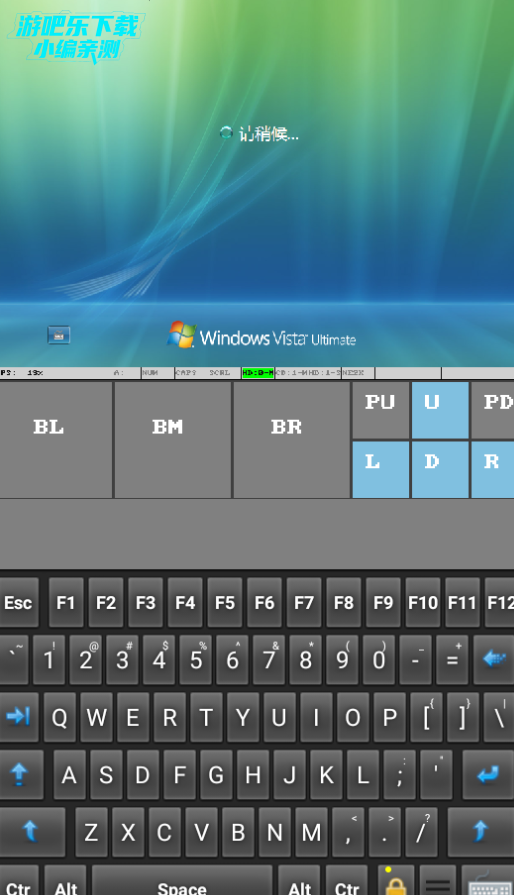This screenshot has width=514, height=895.
Task: Tap the right Alt key after Space
Action: click(300, 882)
